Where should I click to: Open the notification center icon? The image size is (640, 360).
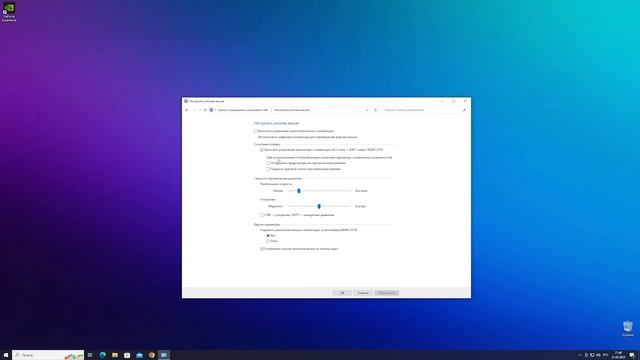click(x=632, y=355)
